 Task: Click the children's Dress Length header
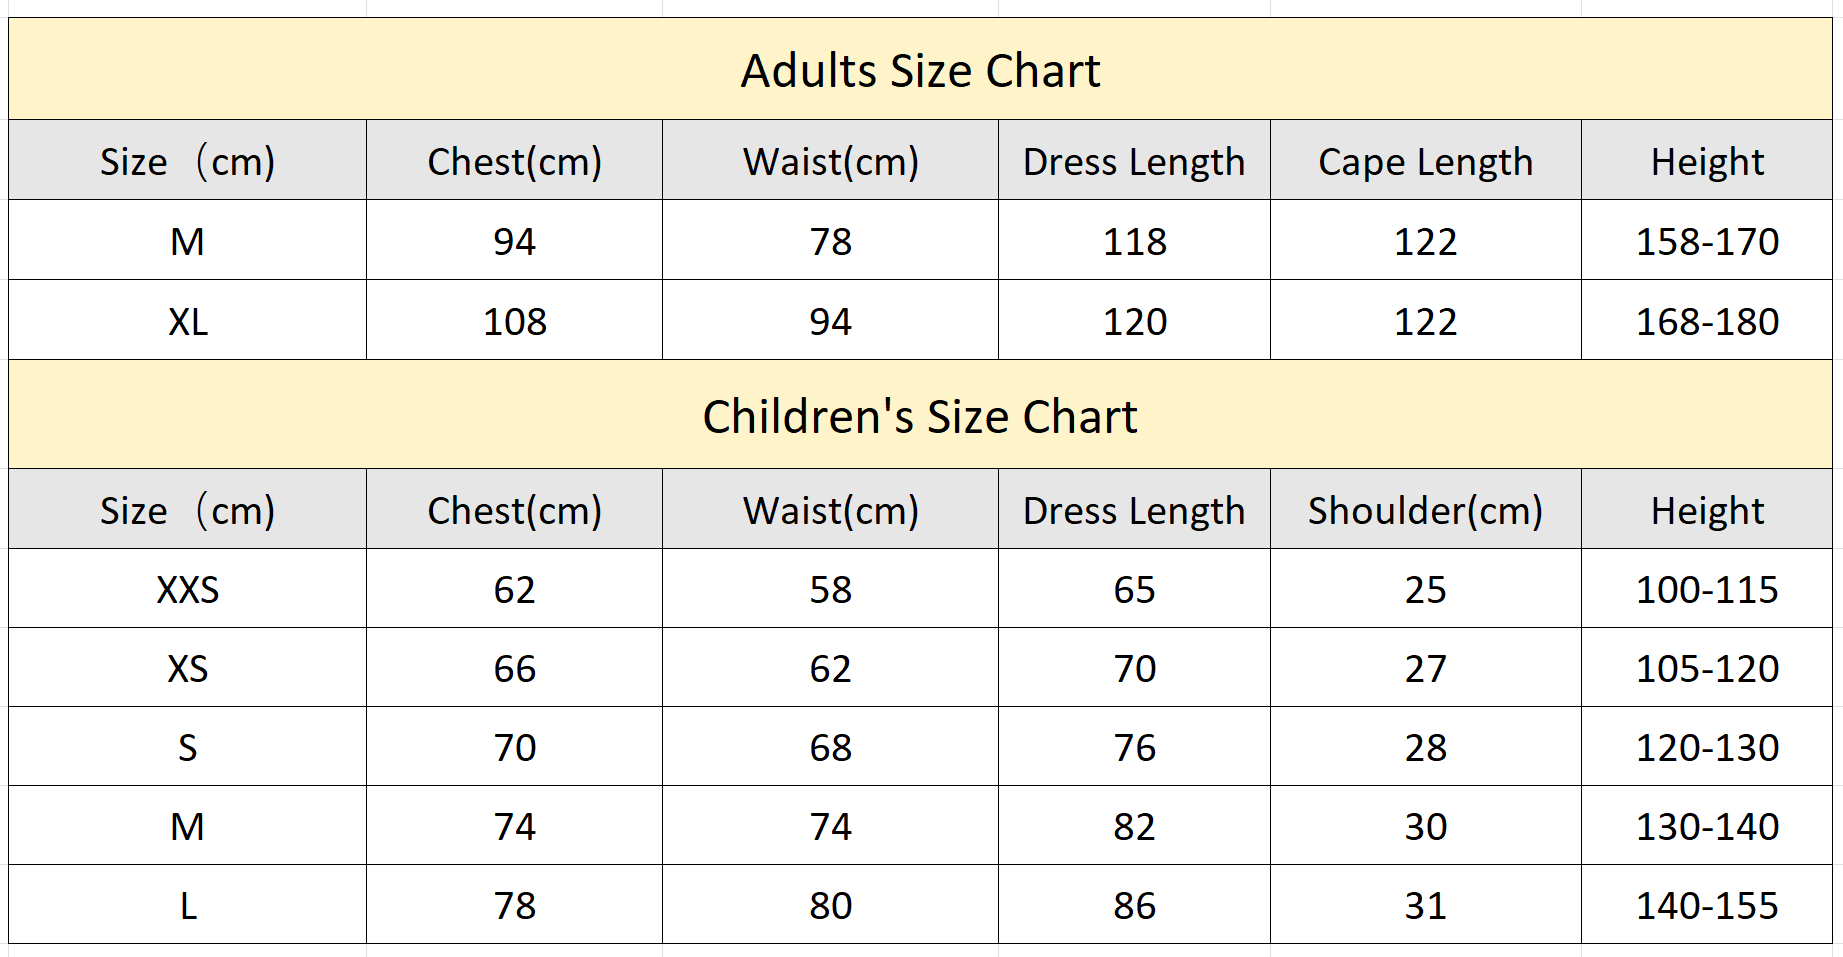[x=1134, y=509]
